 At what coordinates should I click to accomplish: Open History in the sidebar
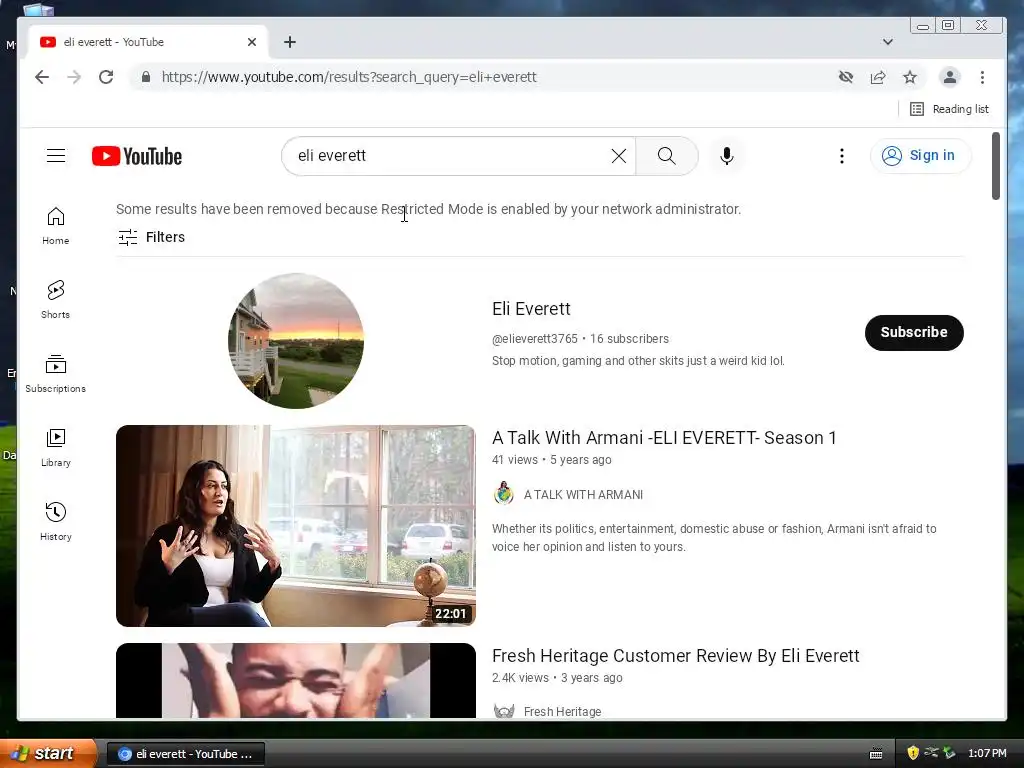coord(56,522)
